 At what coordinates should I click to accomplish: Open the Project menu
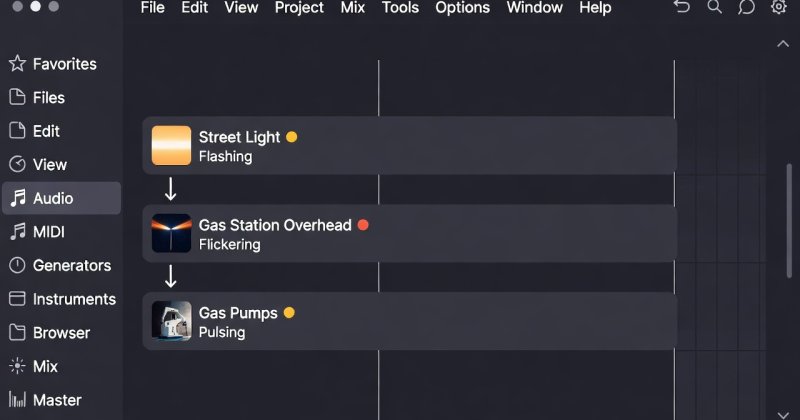click(299, 8)
